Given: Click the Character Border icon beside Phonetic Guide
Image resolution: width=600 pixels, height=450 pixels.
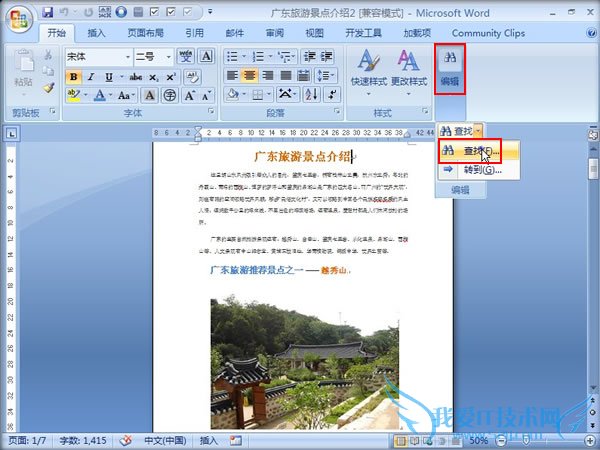Looking at the screenshot, I should pos(206,57).
